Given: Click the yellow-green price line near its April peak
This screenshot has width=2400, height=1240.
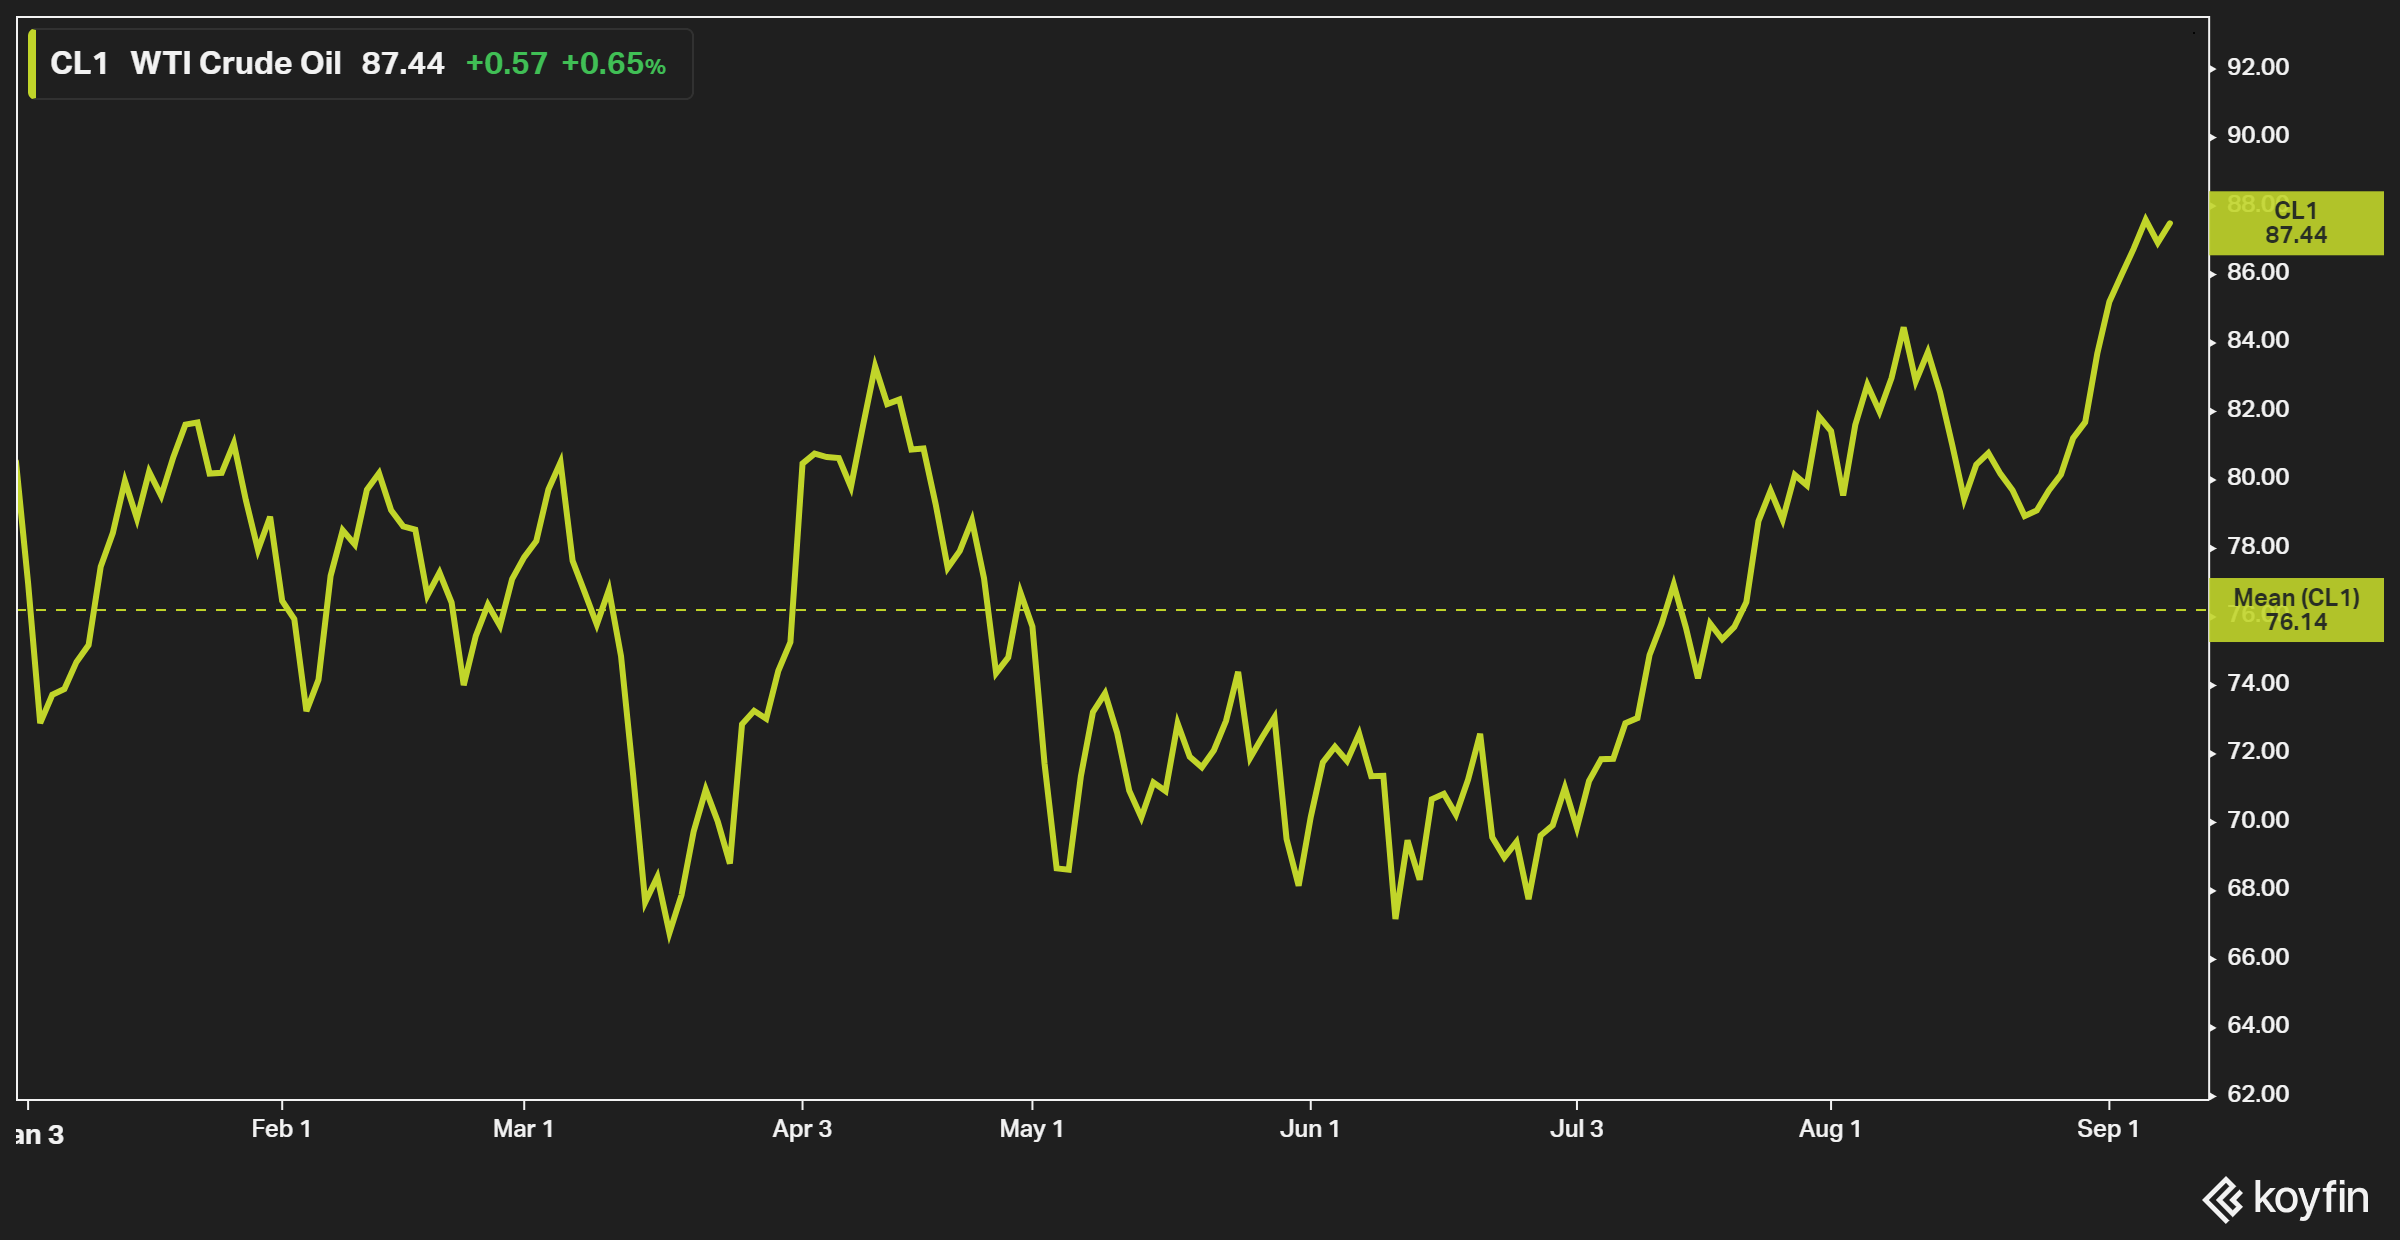Looking at the screenshot, I should [875, 358].
